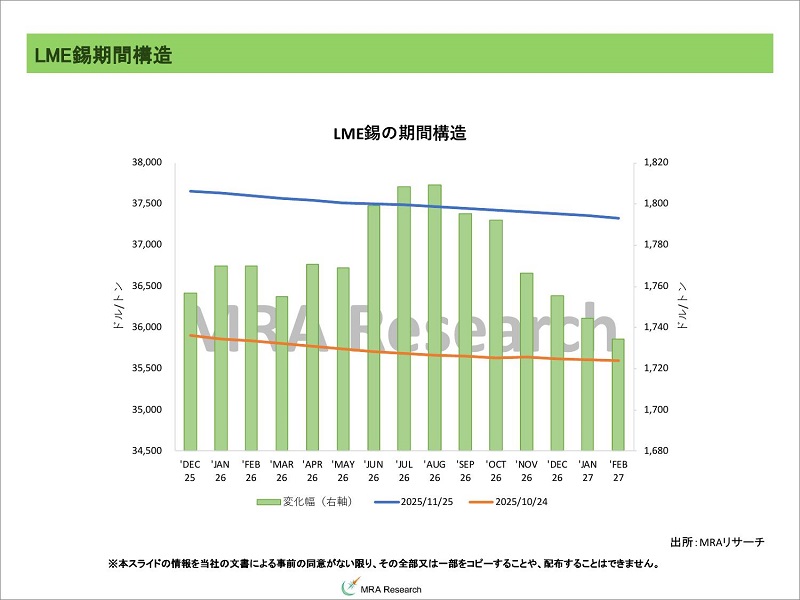800x600 pixels.
Task: Click the left axis title ドル/トン
Action: [118, 306]
